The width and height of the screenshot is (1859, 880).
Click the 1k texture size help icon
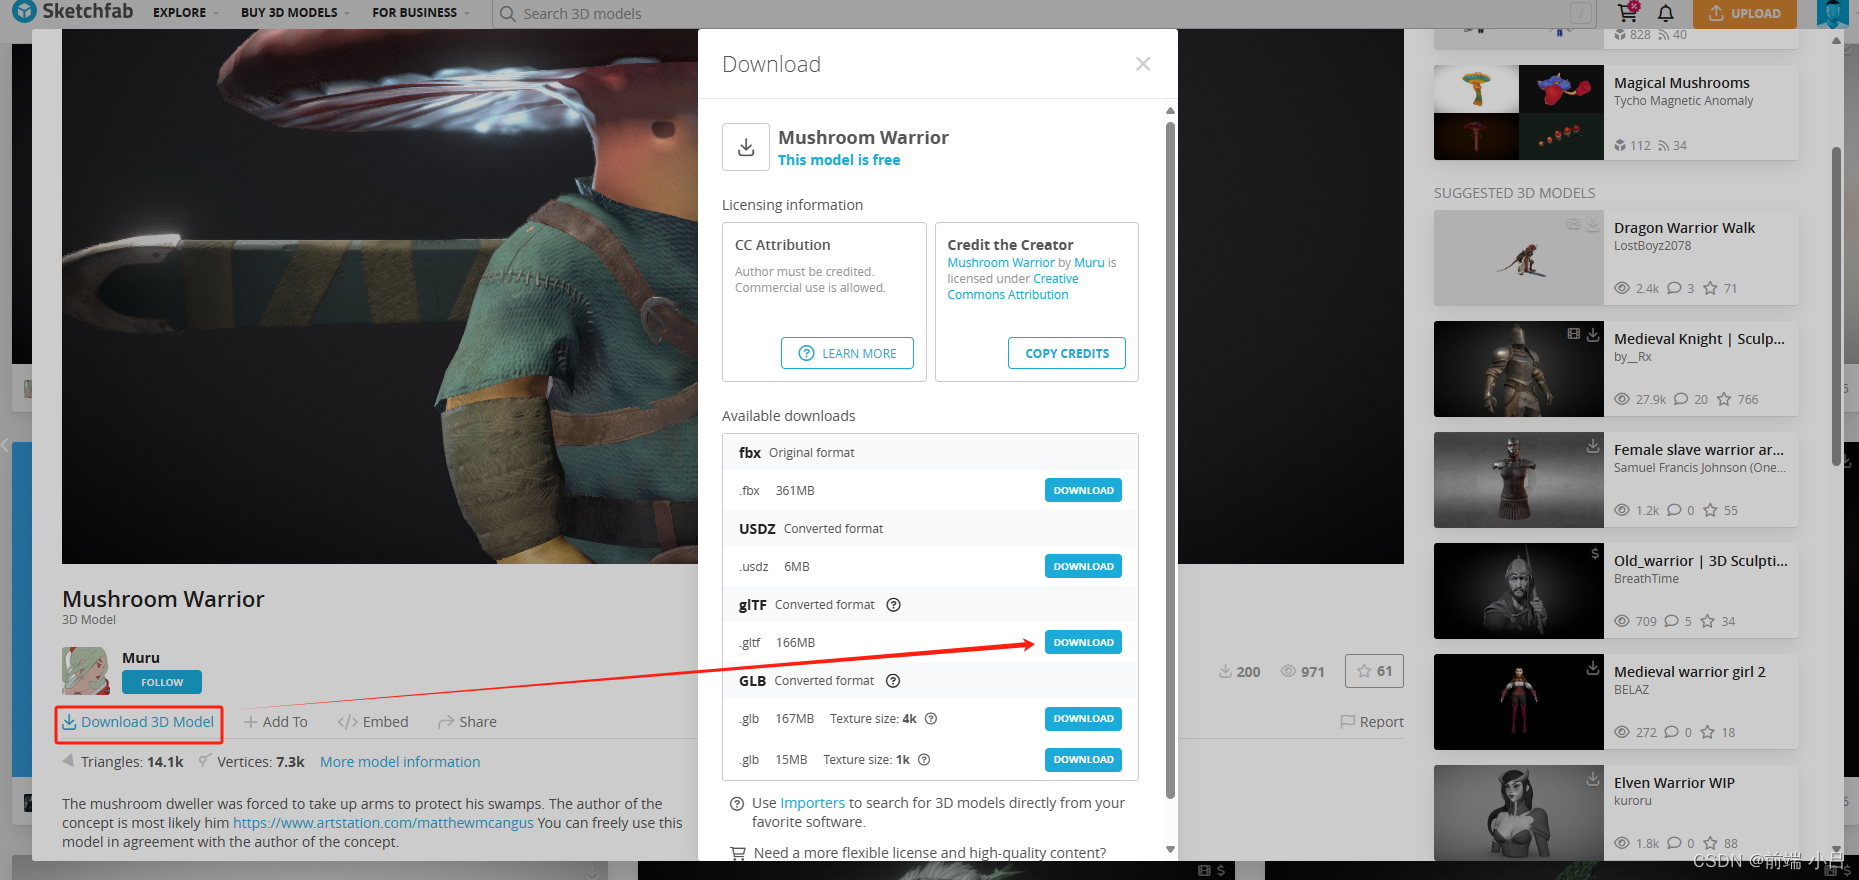924,760
